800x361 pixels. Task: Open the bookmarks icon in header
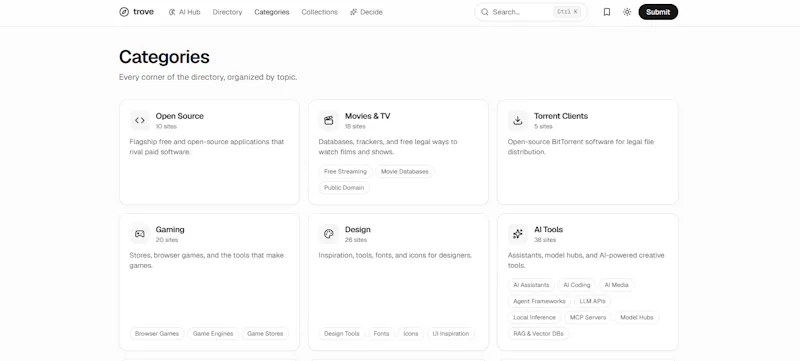click(x=607, y=12)
